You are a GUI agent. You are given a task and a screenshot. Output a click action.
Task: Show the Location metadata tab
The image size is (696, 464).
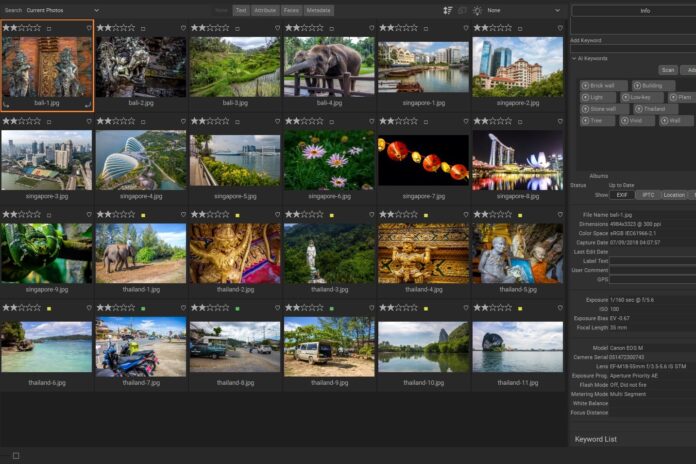coord(674,195)
